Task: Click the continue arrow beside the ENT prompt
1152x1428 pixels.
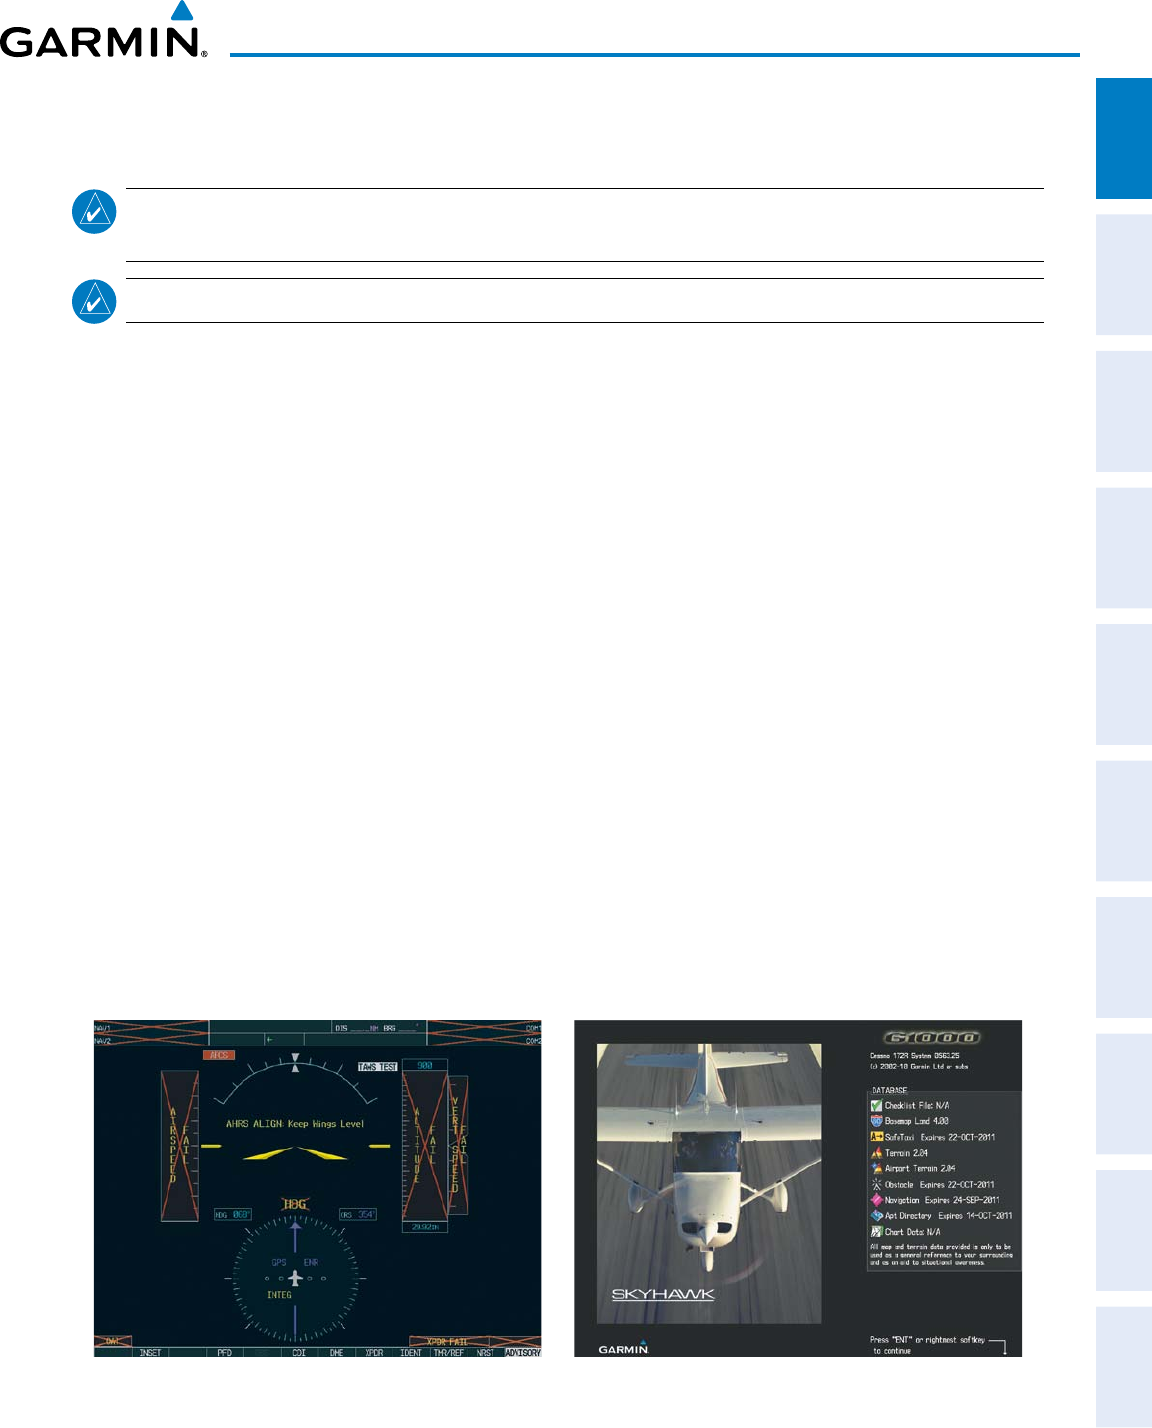Action: (998, 1346)
